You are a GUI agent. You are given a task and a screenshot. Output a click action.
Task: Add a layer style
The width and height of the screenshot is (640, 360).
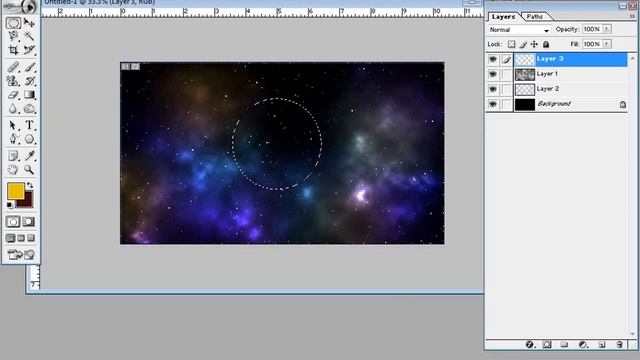coord(530,345)
